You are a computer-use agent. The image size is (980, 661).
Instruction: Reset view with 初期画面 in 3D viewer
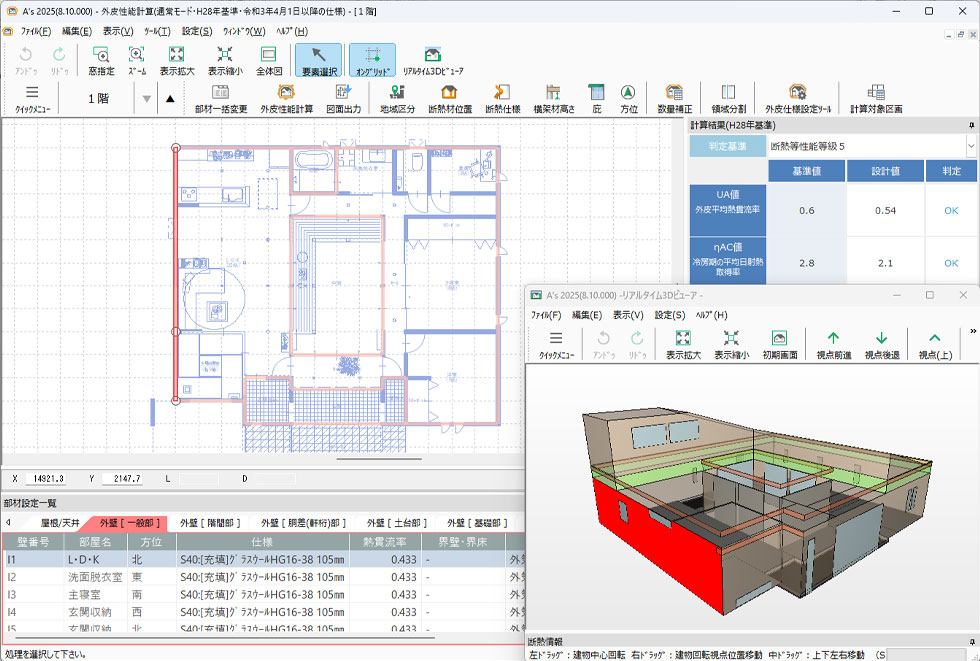pos(779,345)
